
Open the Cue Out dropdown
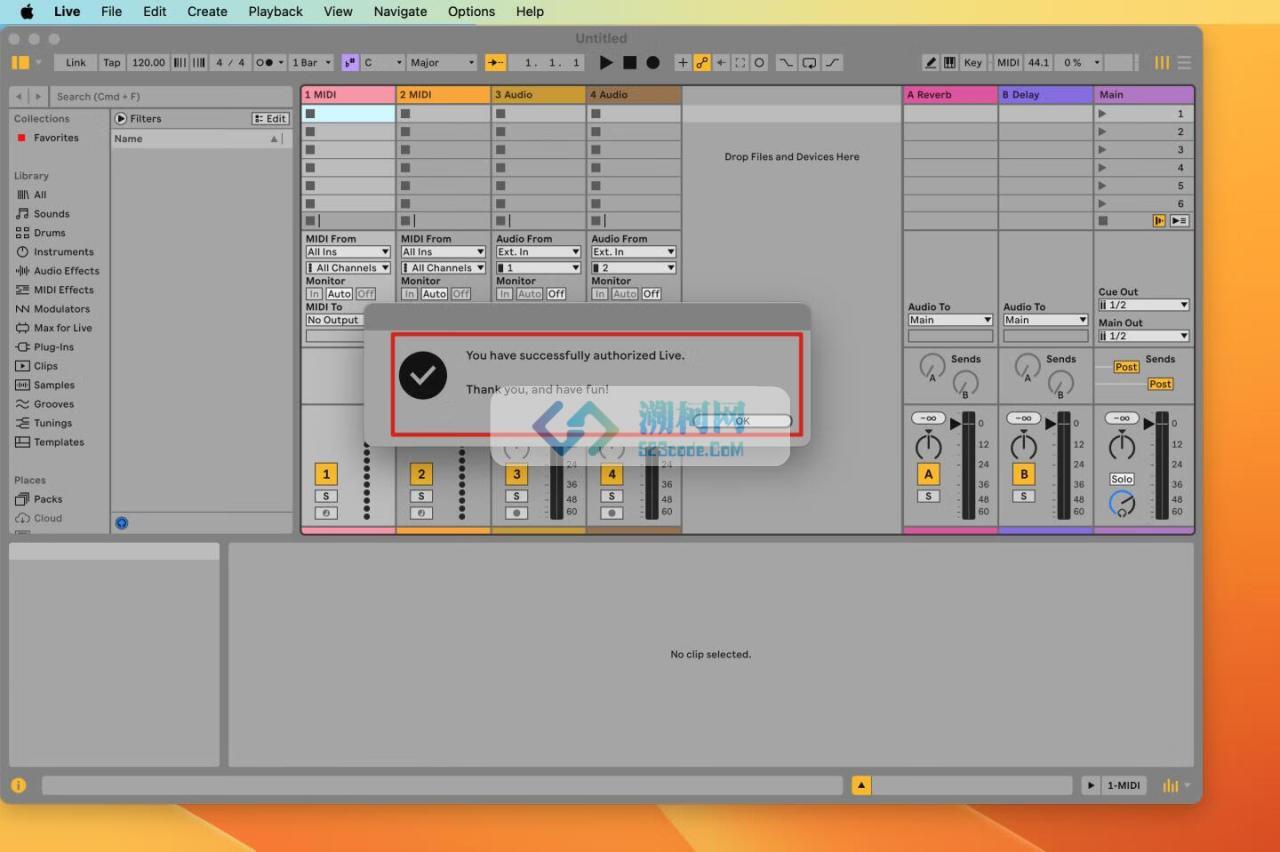click(x=1143, y=305)
